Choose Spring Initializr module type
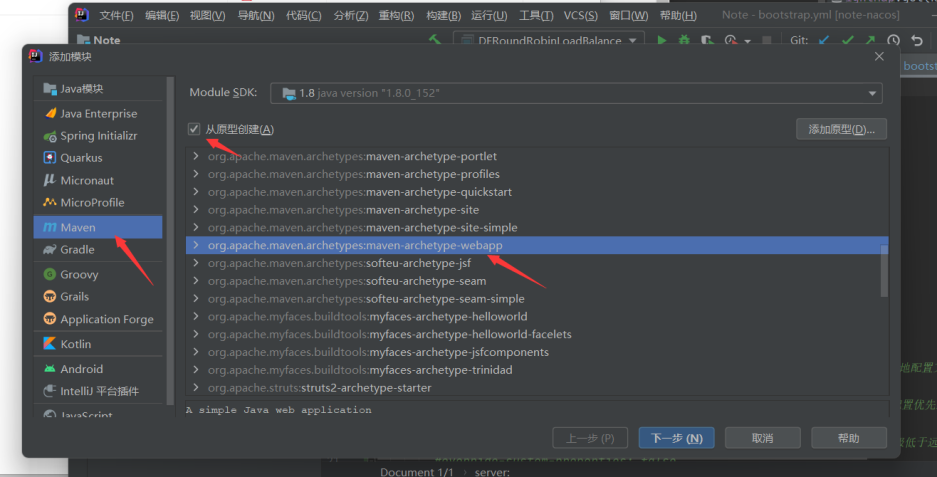937x477 pixels. (x=98, y=136)
